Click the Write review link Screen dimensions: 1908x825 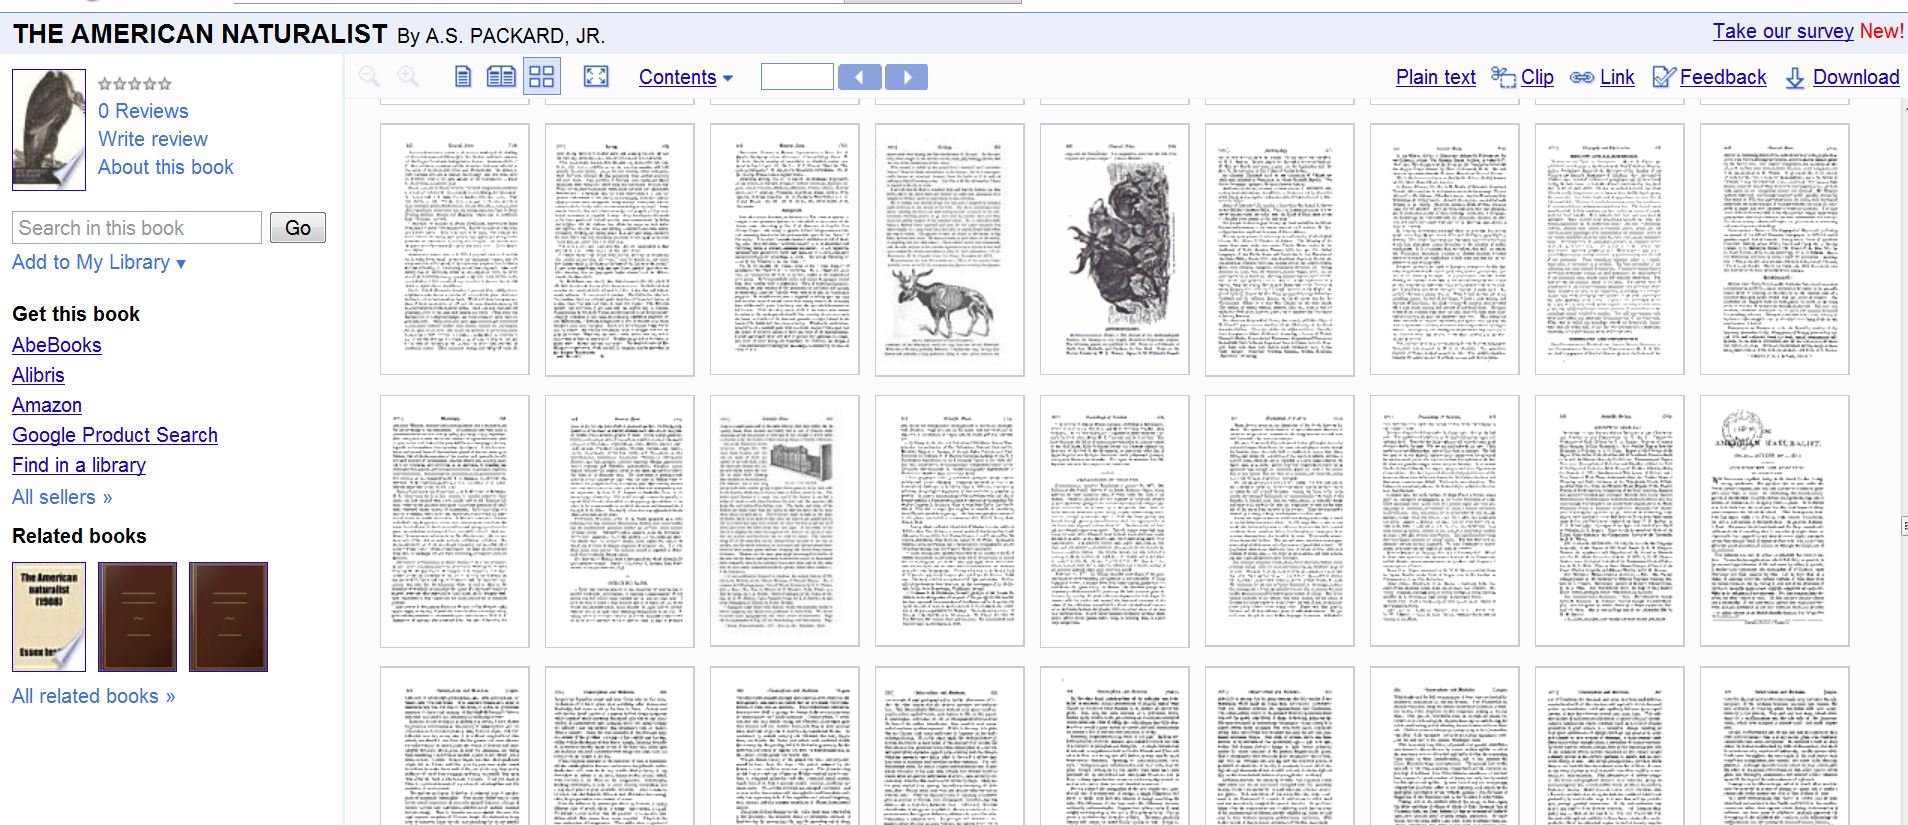coord(153,139)
